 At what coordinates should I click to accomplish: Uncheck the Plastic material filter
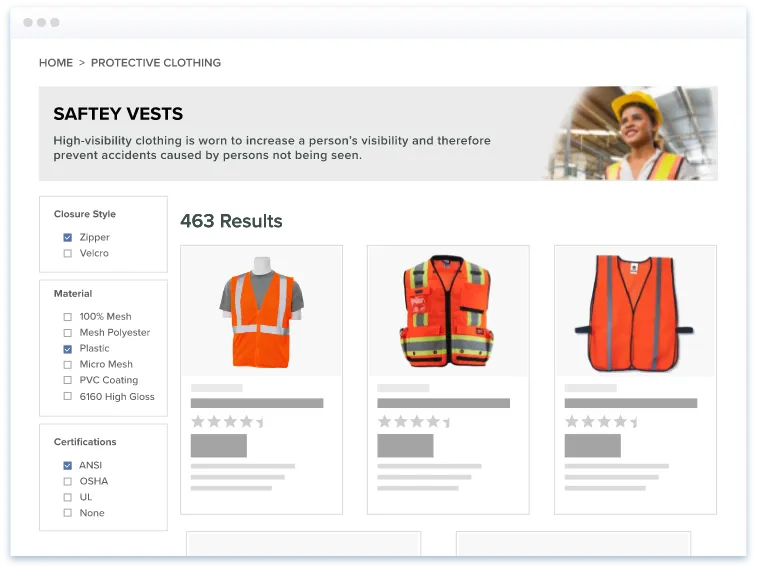coord(68,348)
